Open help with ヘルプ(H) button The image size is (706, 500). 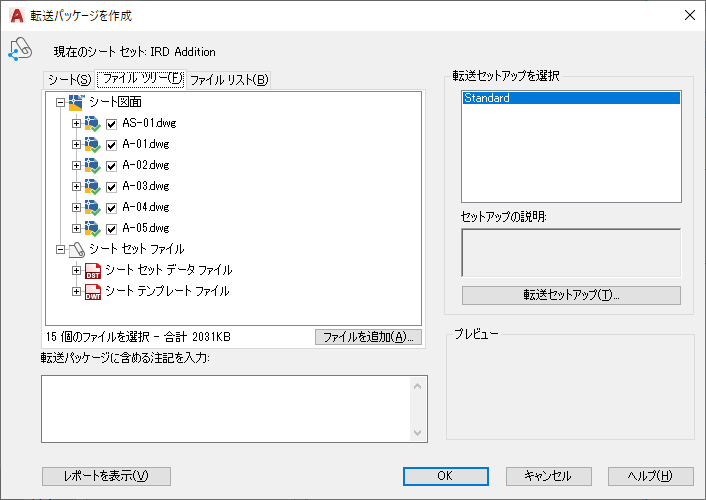point(651,476)
